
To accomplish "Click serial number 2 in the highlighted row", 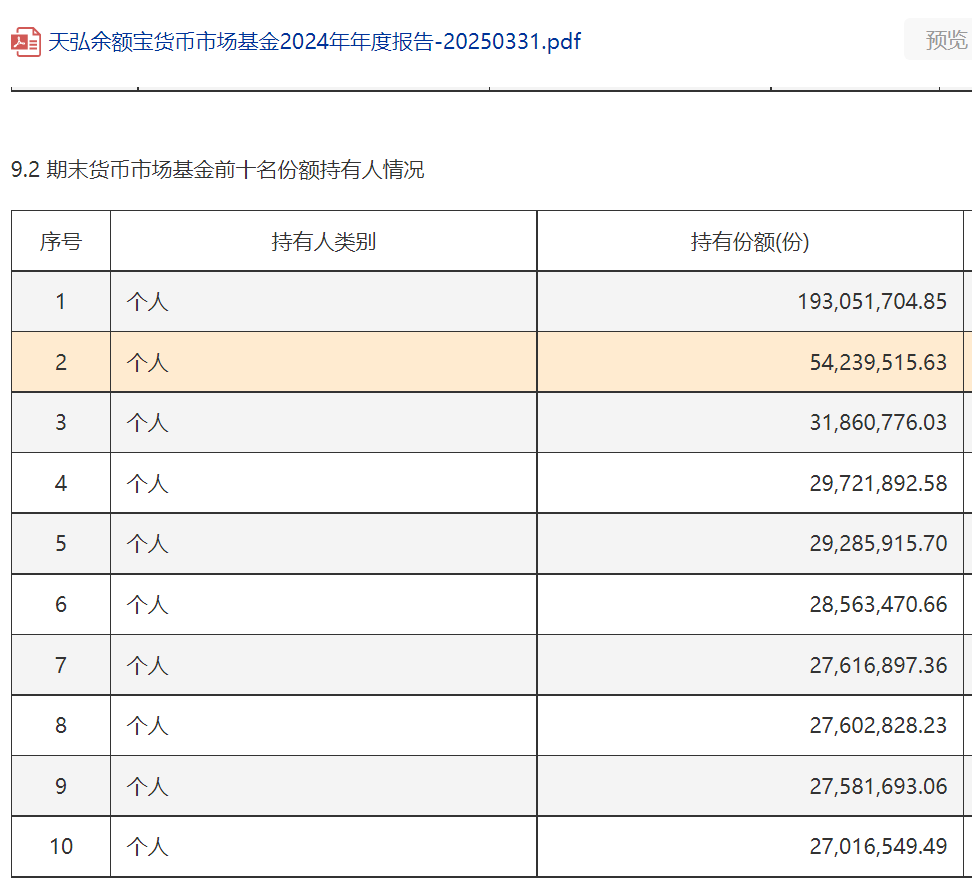I will pyautogui.click(x=61, y=363).
